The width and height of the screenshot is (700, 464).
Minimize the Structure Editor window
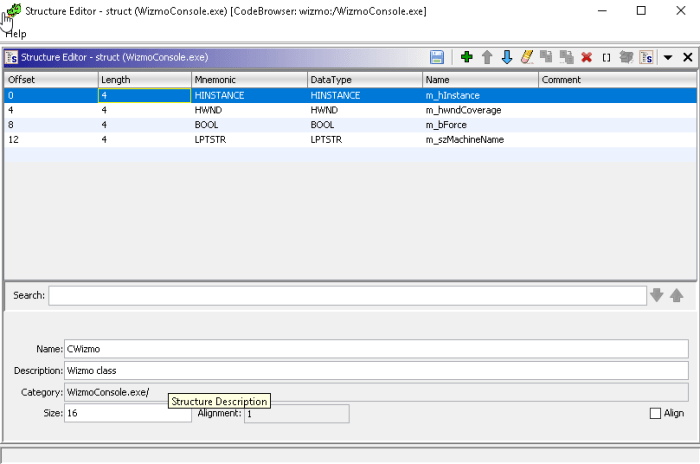602,10
